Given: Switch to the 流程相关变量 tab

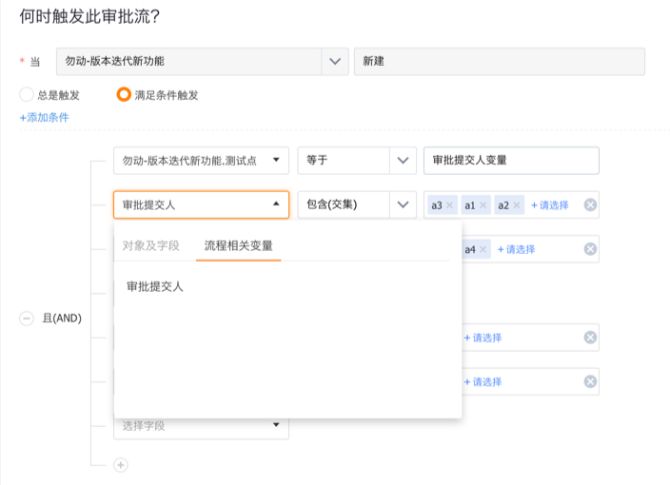Looking at the screenshot, I should (238, 245).
